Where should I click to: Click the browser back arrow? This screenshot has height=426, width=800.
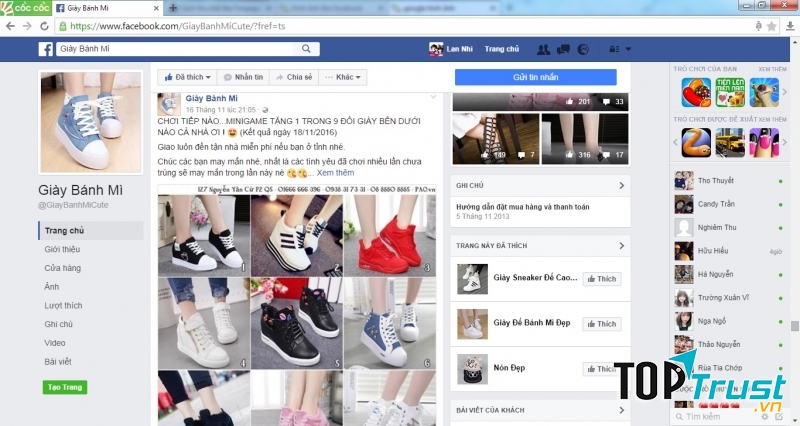coord(10,24)
